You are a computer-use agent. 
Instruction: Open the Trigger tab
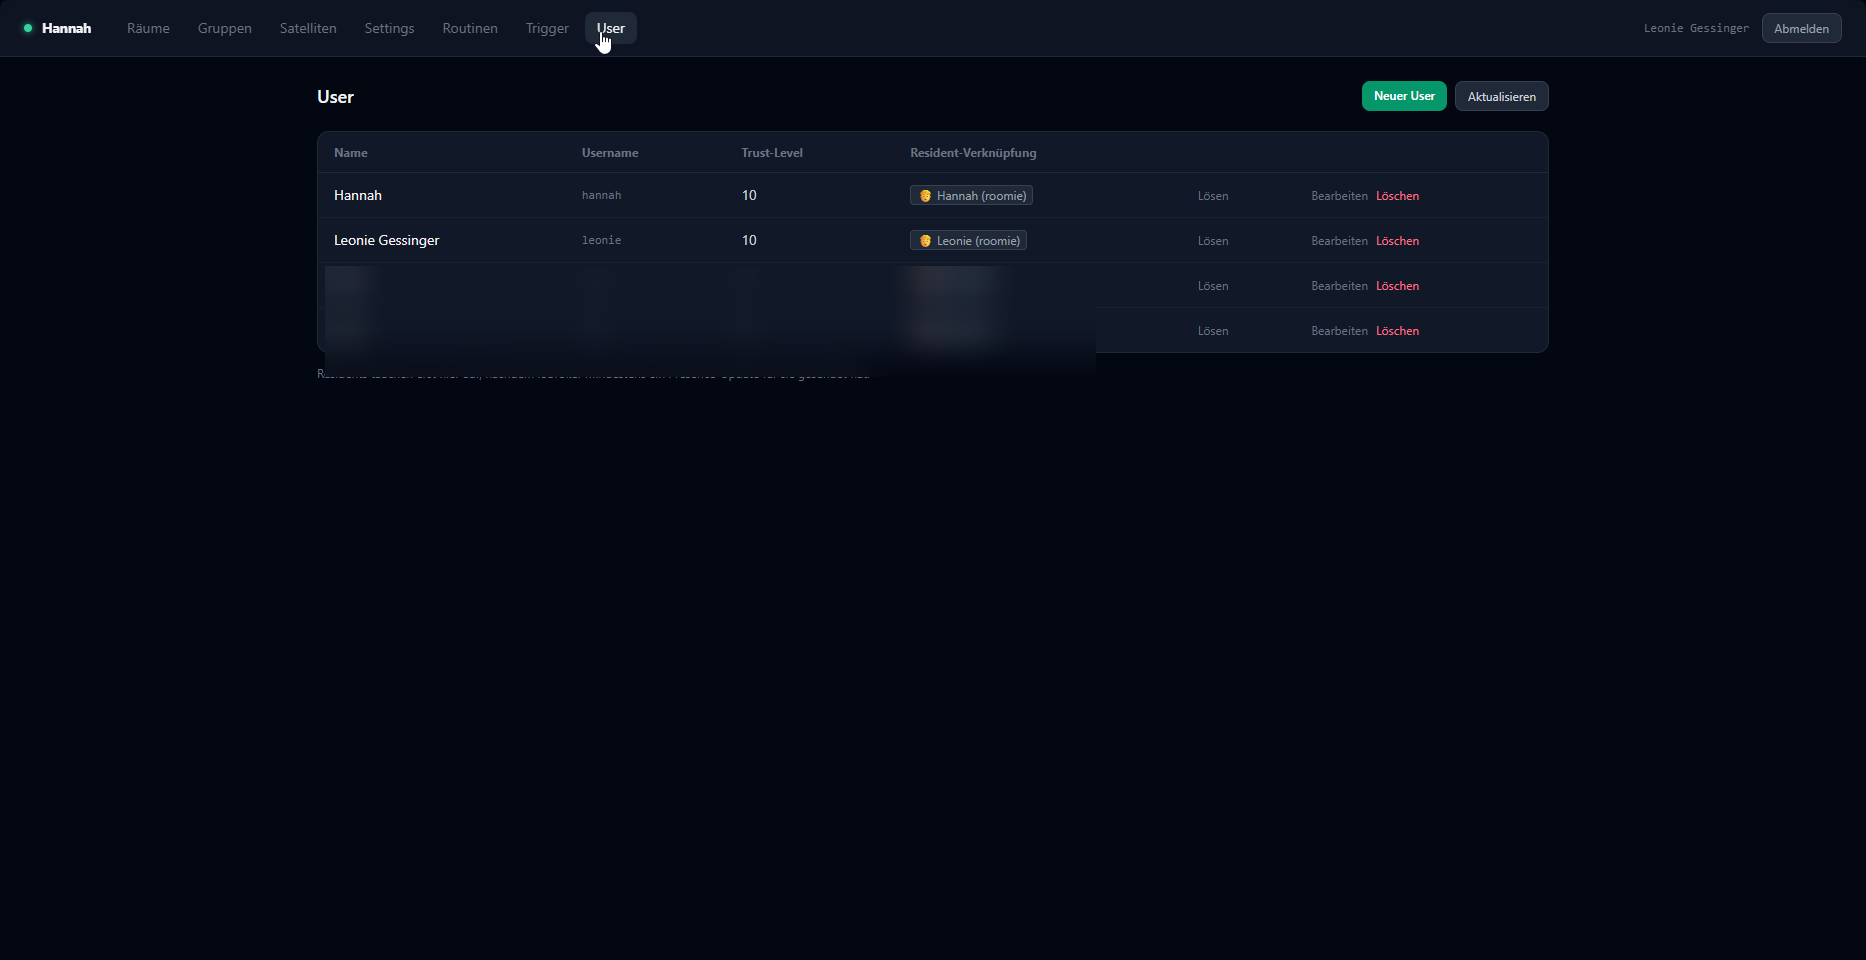[x=547, y=28]
